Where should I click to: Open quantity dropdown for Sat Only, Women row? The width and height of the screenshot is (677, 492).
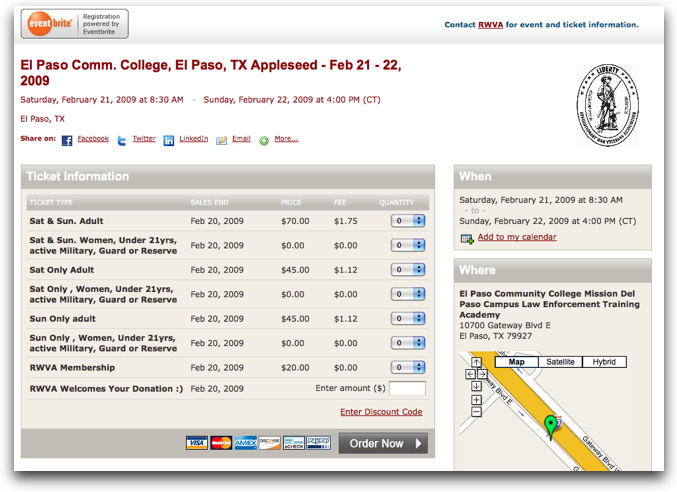coord(408,294)
